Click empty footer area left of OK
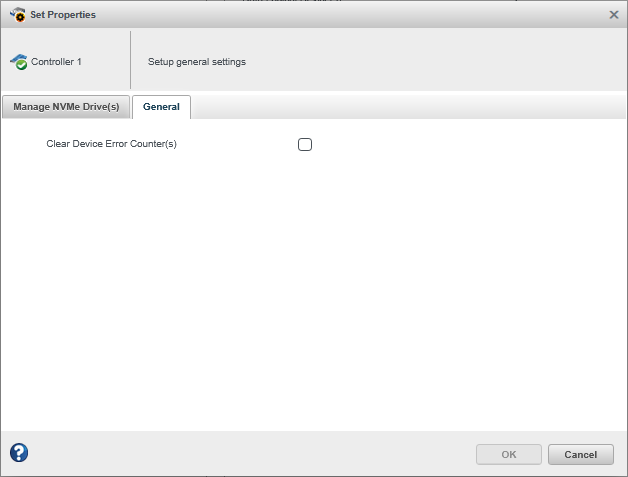The image size is (628, 477). coord(250,454)
